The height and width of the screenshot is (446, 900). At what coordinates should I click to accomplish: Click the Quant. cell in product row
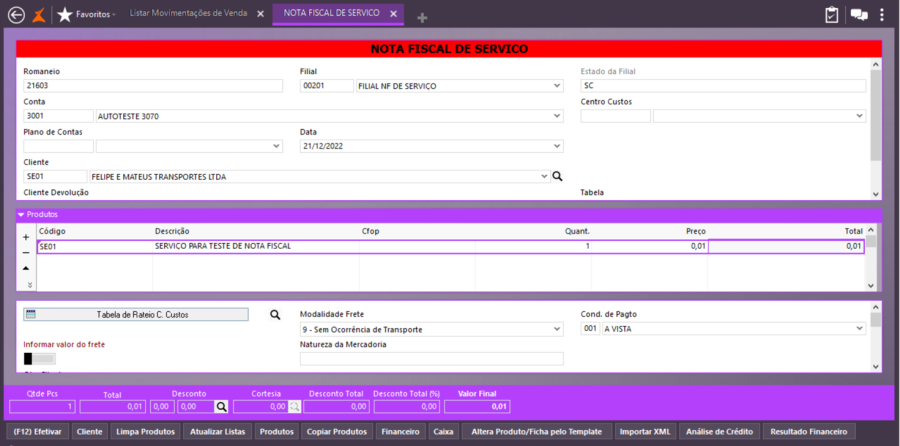pyautogui.click(x=533, y=246)
